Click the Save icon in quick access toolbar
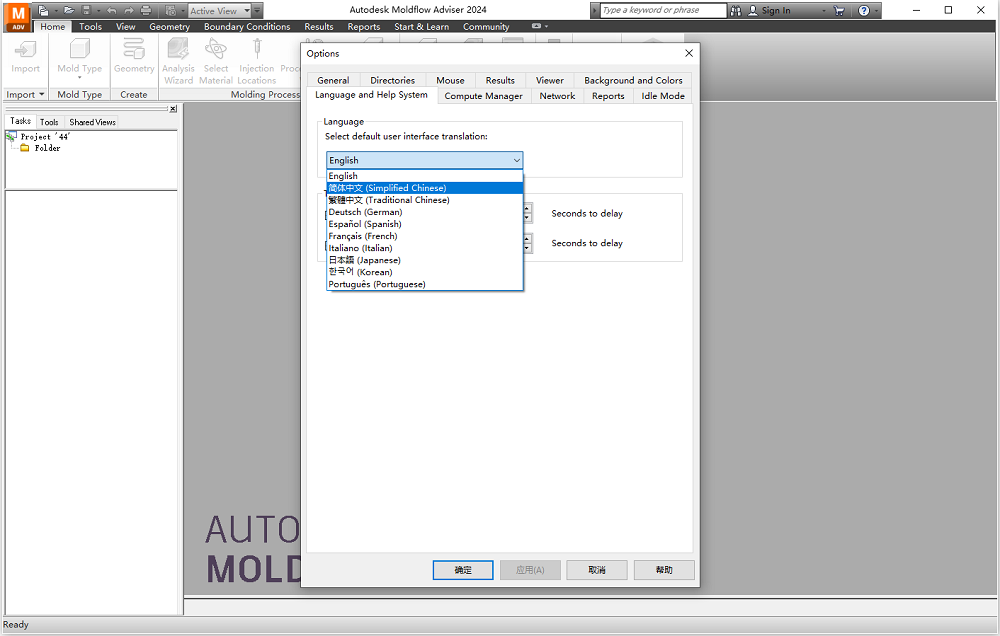Image resolution: width=1000 pixels, height=636 pixels. [87, 10]
